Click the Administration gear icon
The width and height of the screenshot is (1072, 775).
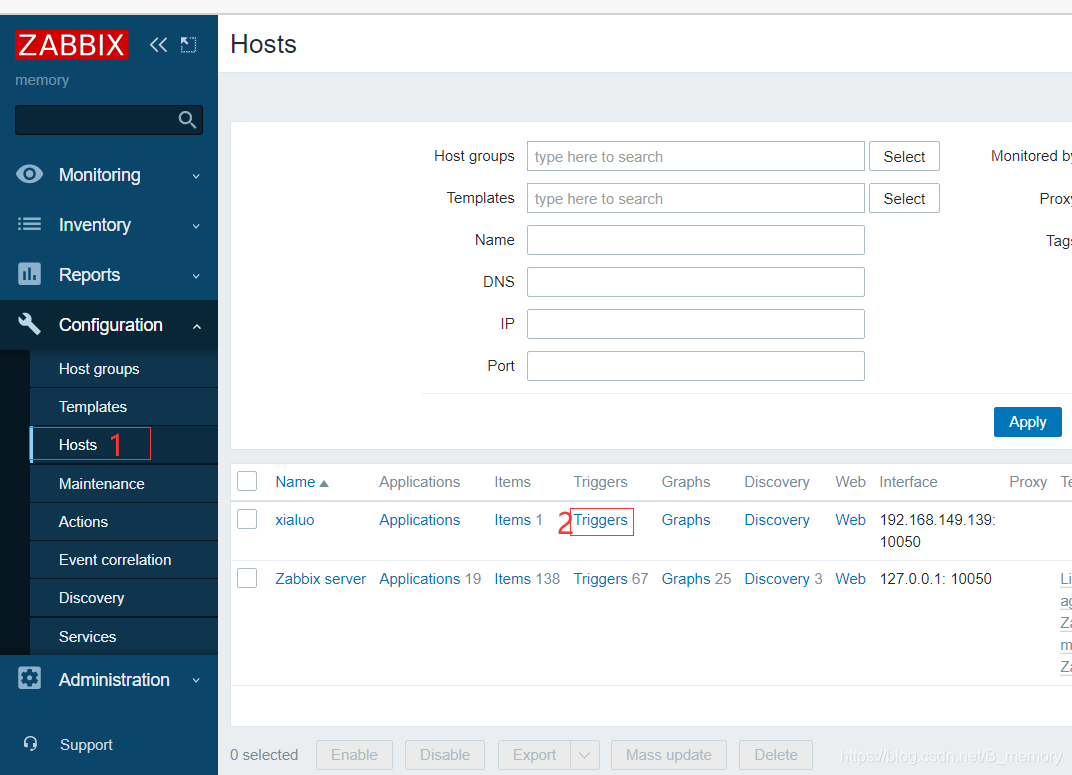[x=29, y=679]
